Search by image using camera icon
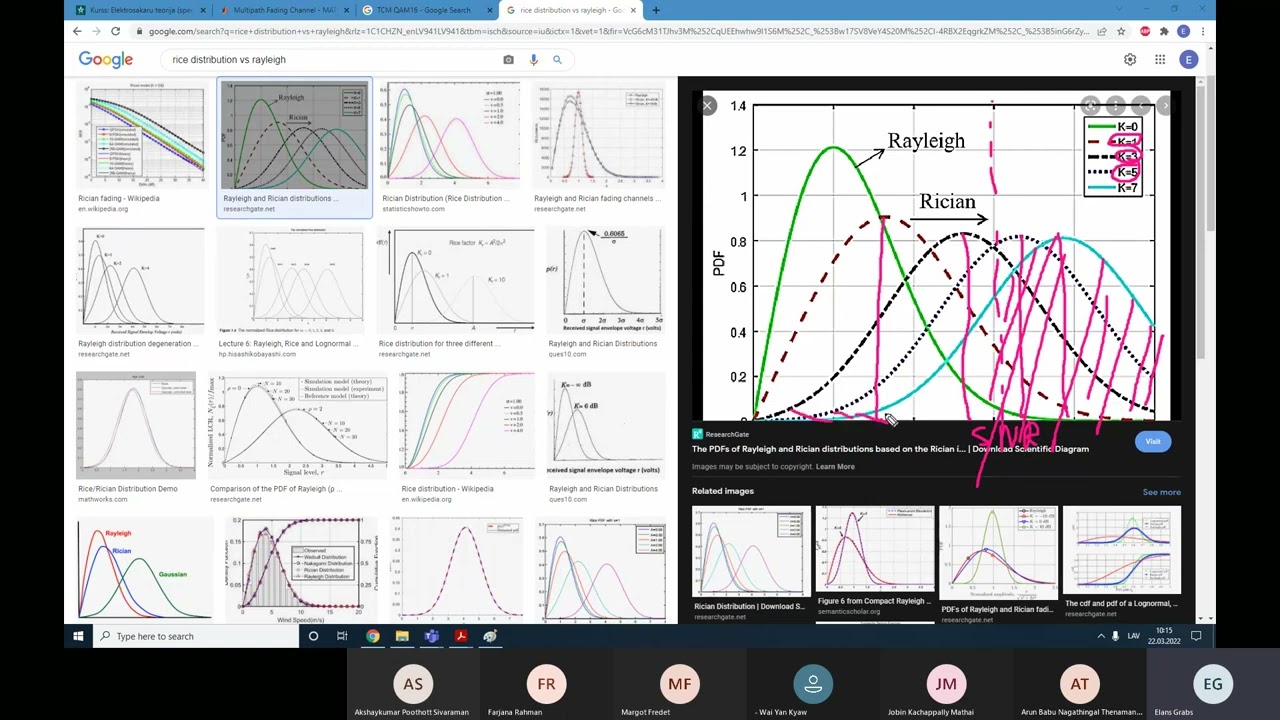The width and height of the screenshot is (1280, 720). click(508, 60)
